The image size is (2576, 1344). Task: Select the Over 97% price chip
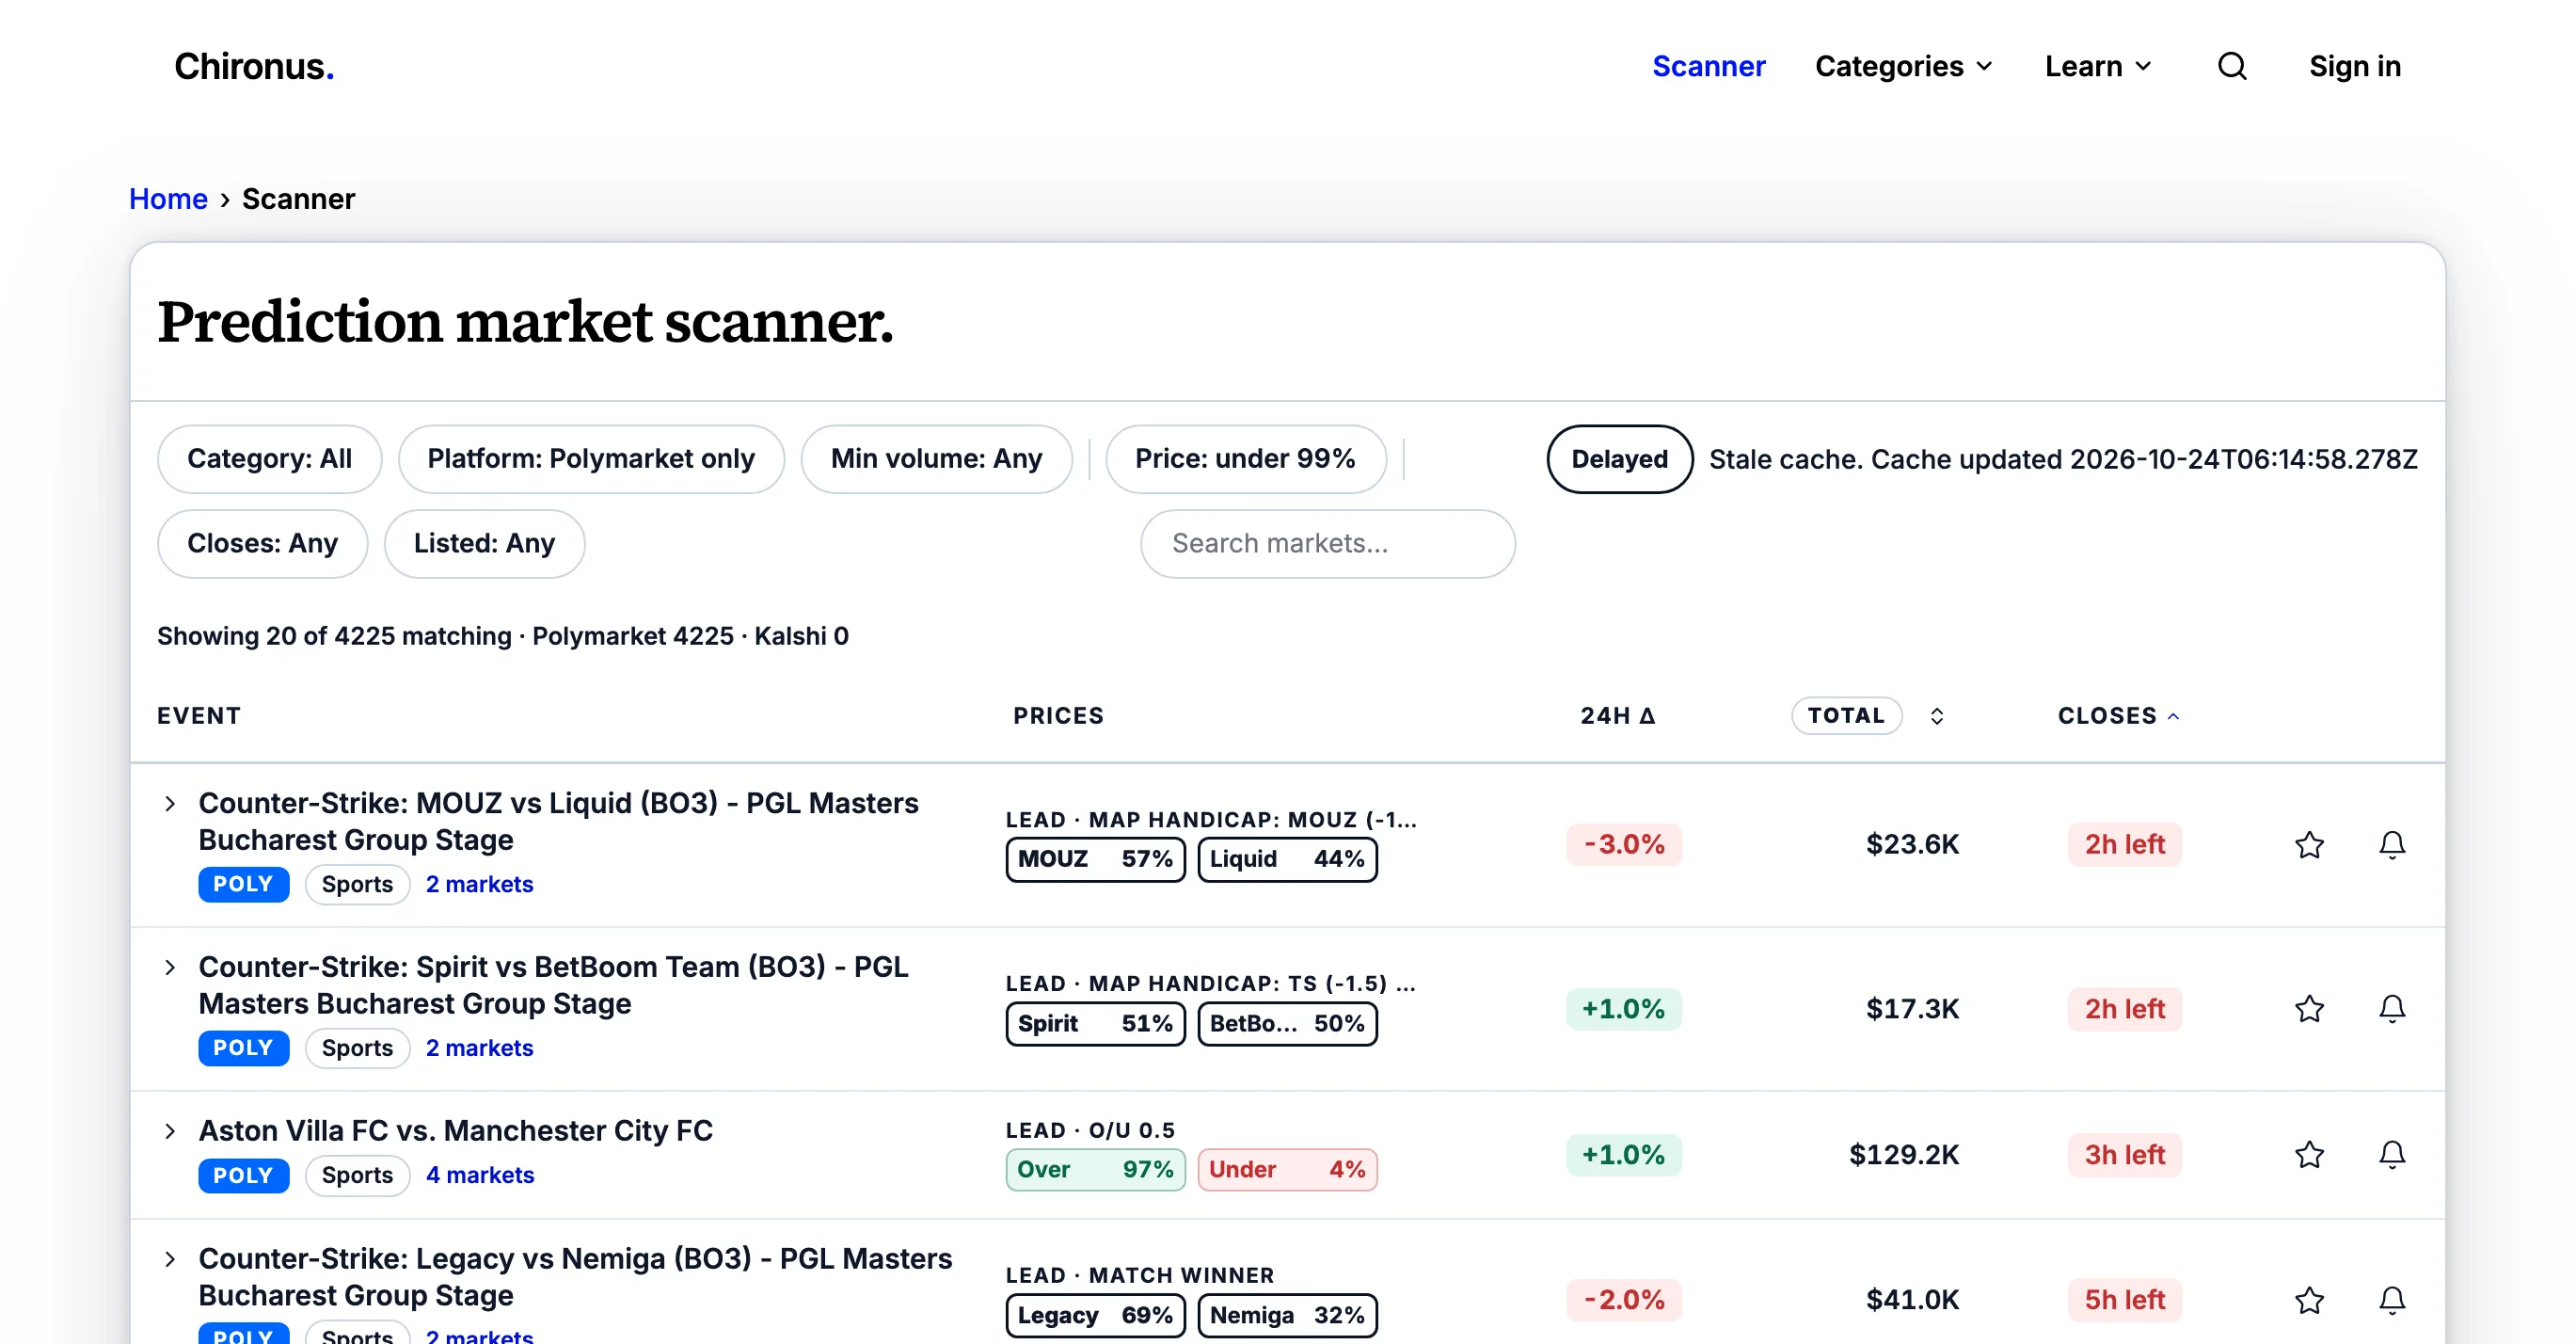(1095, 1170)
